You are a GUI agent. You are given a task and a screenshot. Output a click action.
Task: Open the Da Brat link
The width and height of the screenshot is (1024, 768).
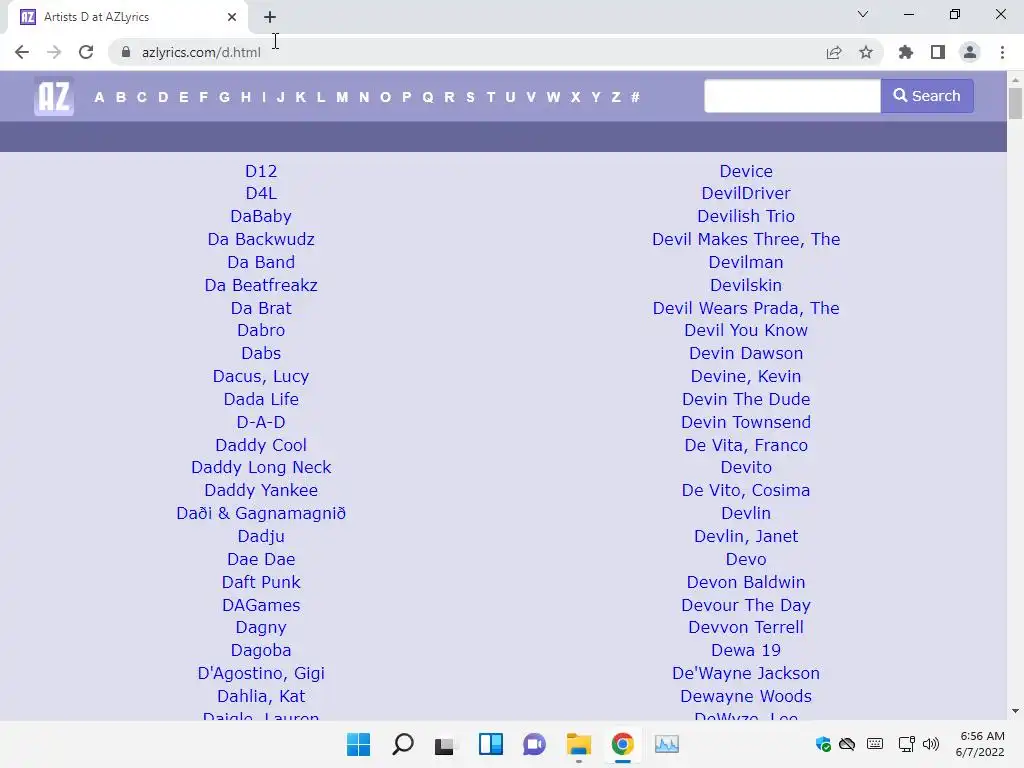pyautogui.click(x=261, y=308)
